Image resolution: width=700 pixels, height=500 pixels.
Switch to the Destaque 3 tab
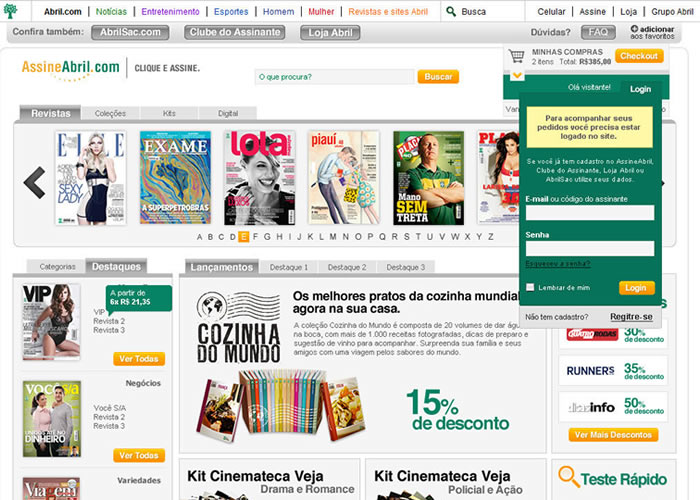point(405,267)
